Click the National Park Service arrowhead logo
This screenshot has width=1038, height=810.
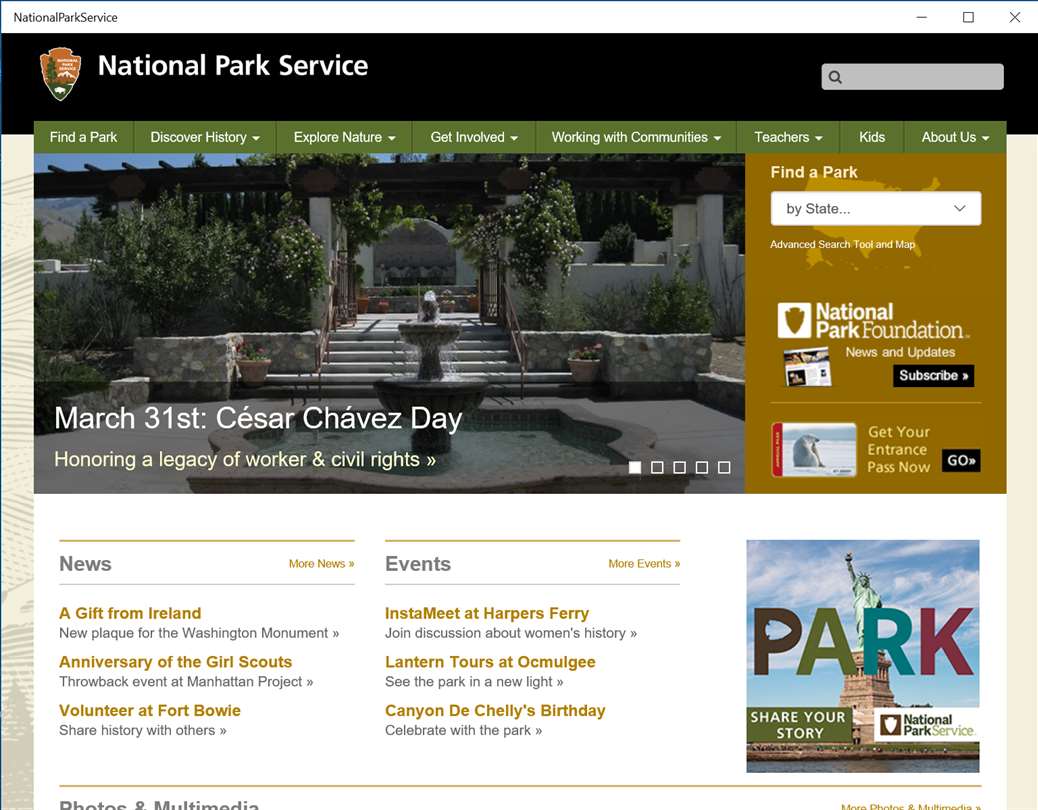(x=60, y=73)
